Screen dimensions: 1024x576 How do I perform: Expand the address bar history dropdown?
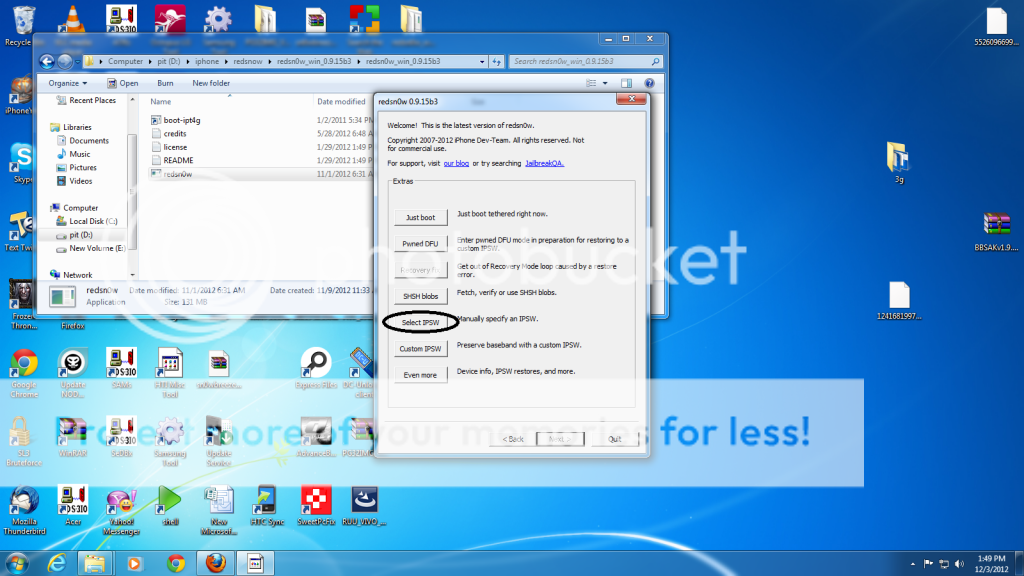[x=482, y=61]
